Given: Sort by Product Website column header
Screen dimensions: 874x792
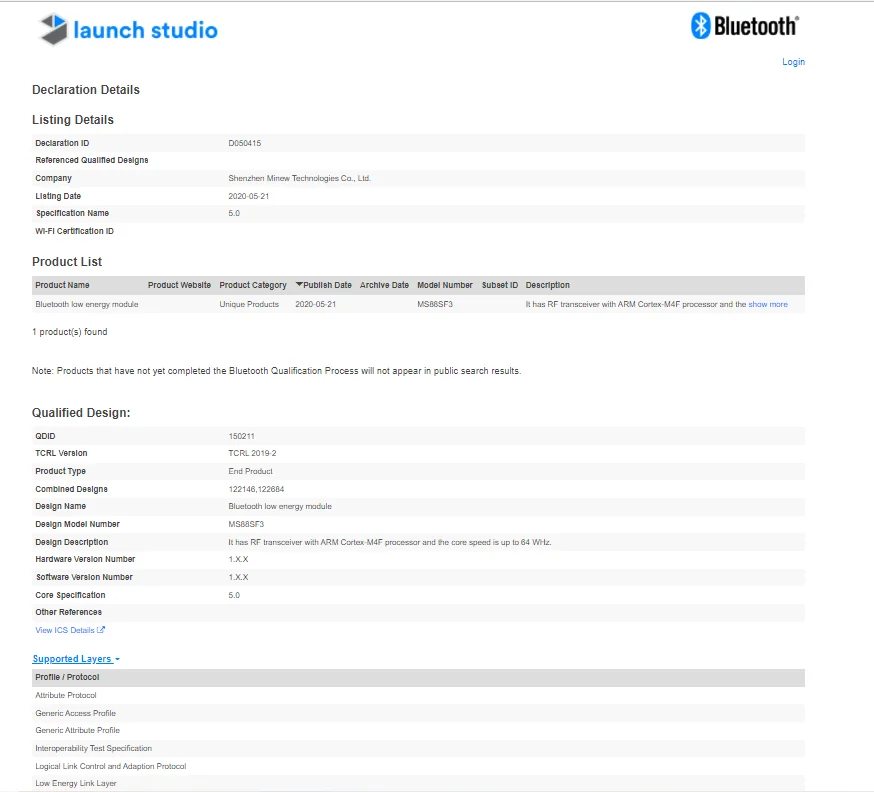Looking at the screenshot, I should [179, 285].
